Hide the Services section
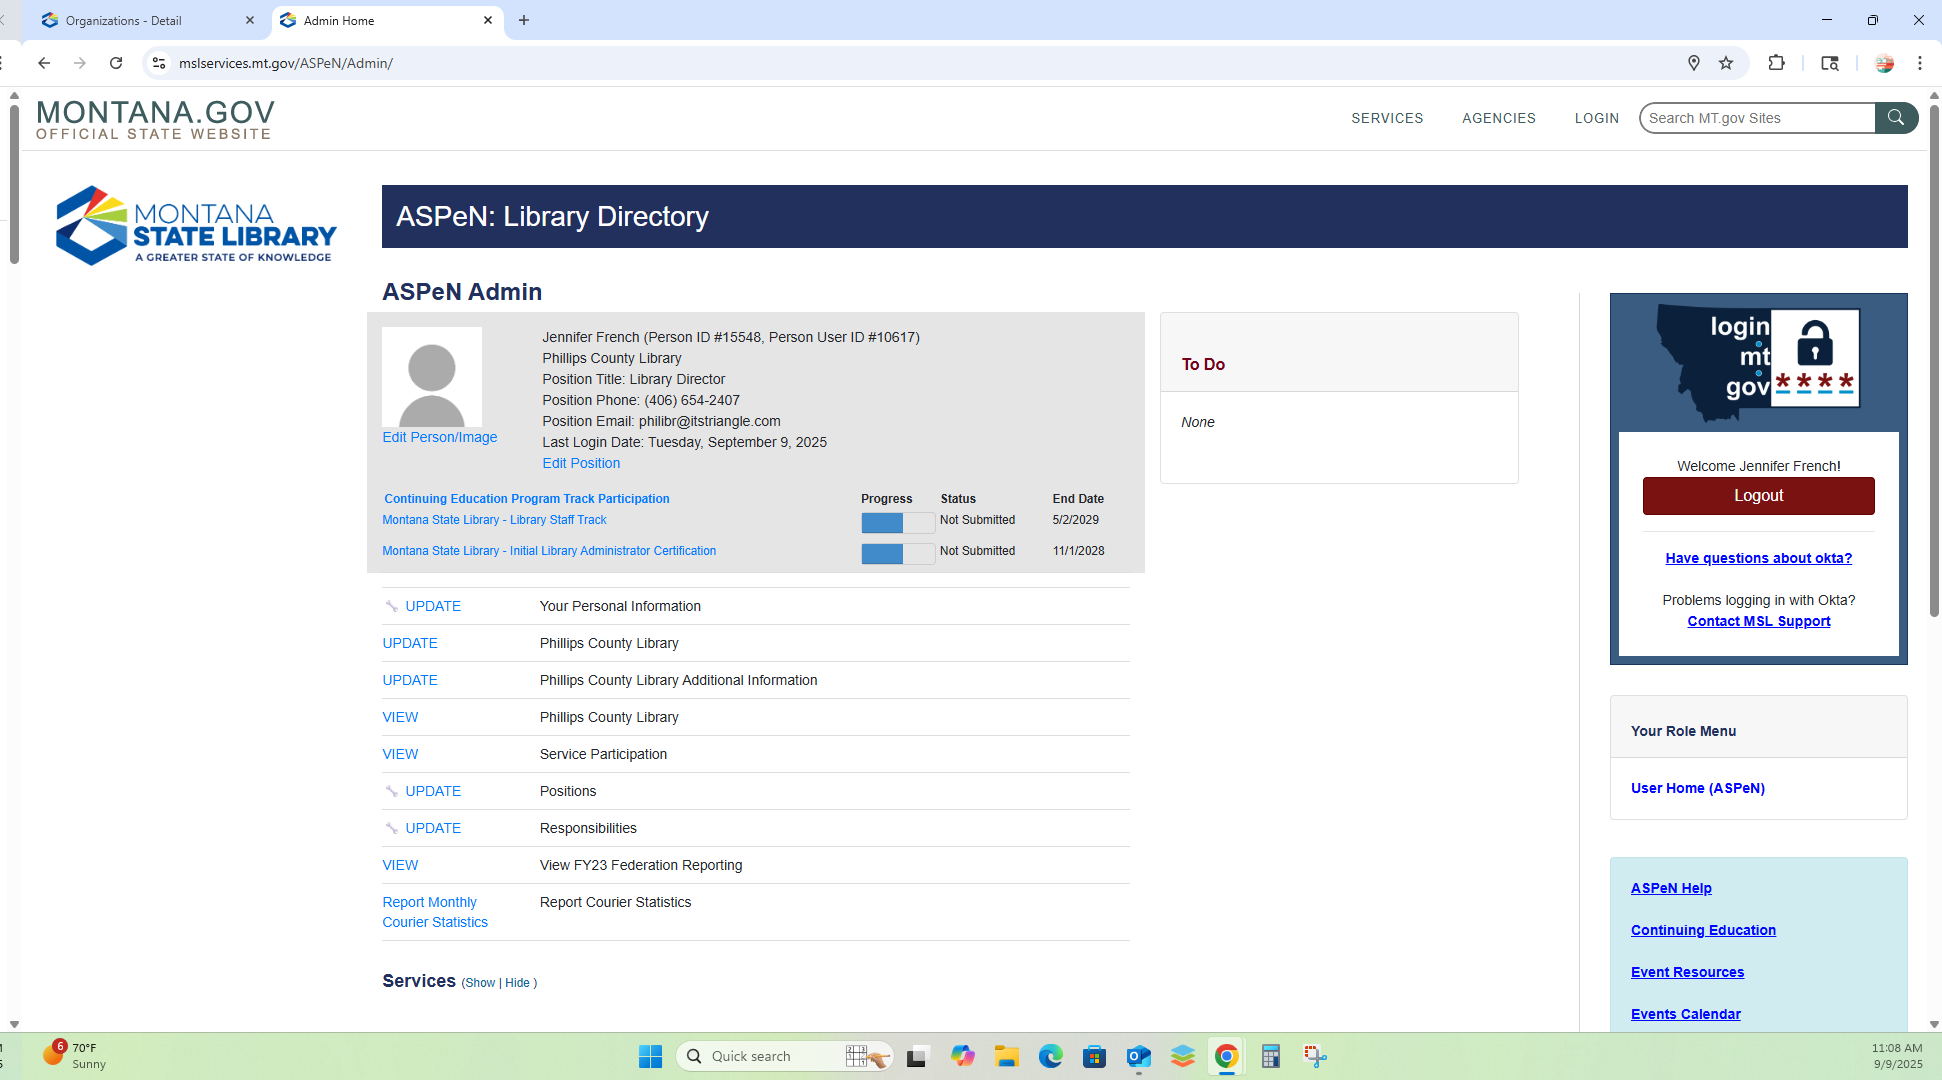This screenshot has height=1080, width=1942. [517, 983]
